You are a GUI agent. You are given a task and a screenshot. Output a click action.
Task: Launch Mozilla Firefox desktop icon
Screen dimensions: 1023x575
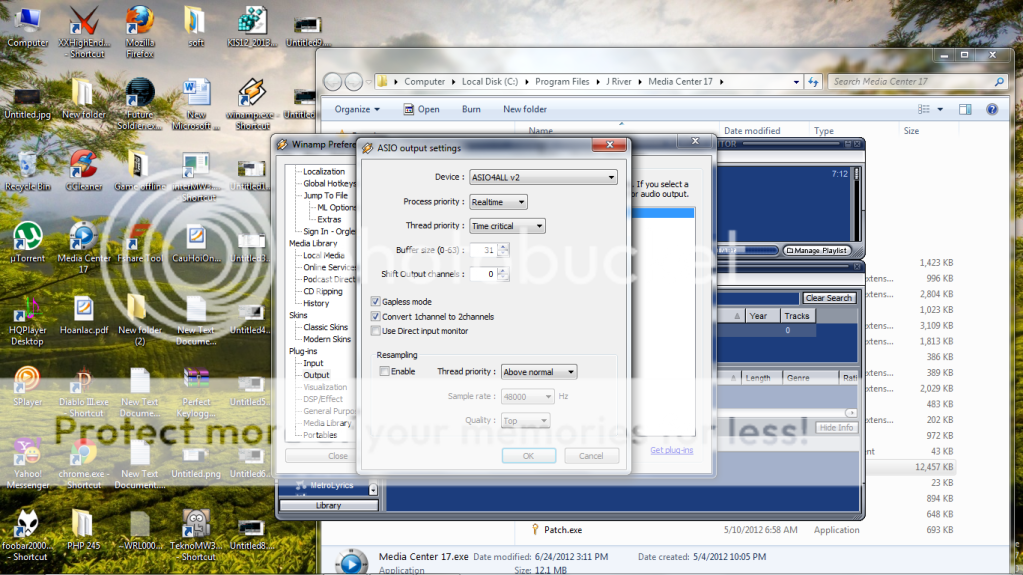click(x=140, y=31)
